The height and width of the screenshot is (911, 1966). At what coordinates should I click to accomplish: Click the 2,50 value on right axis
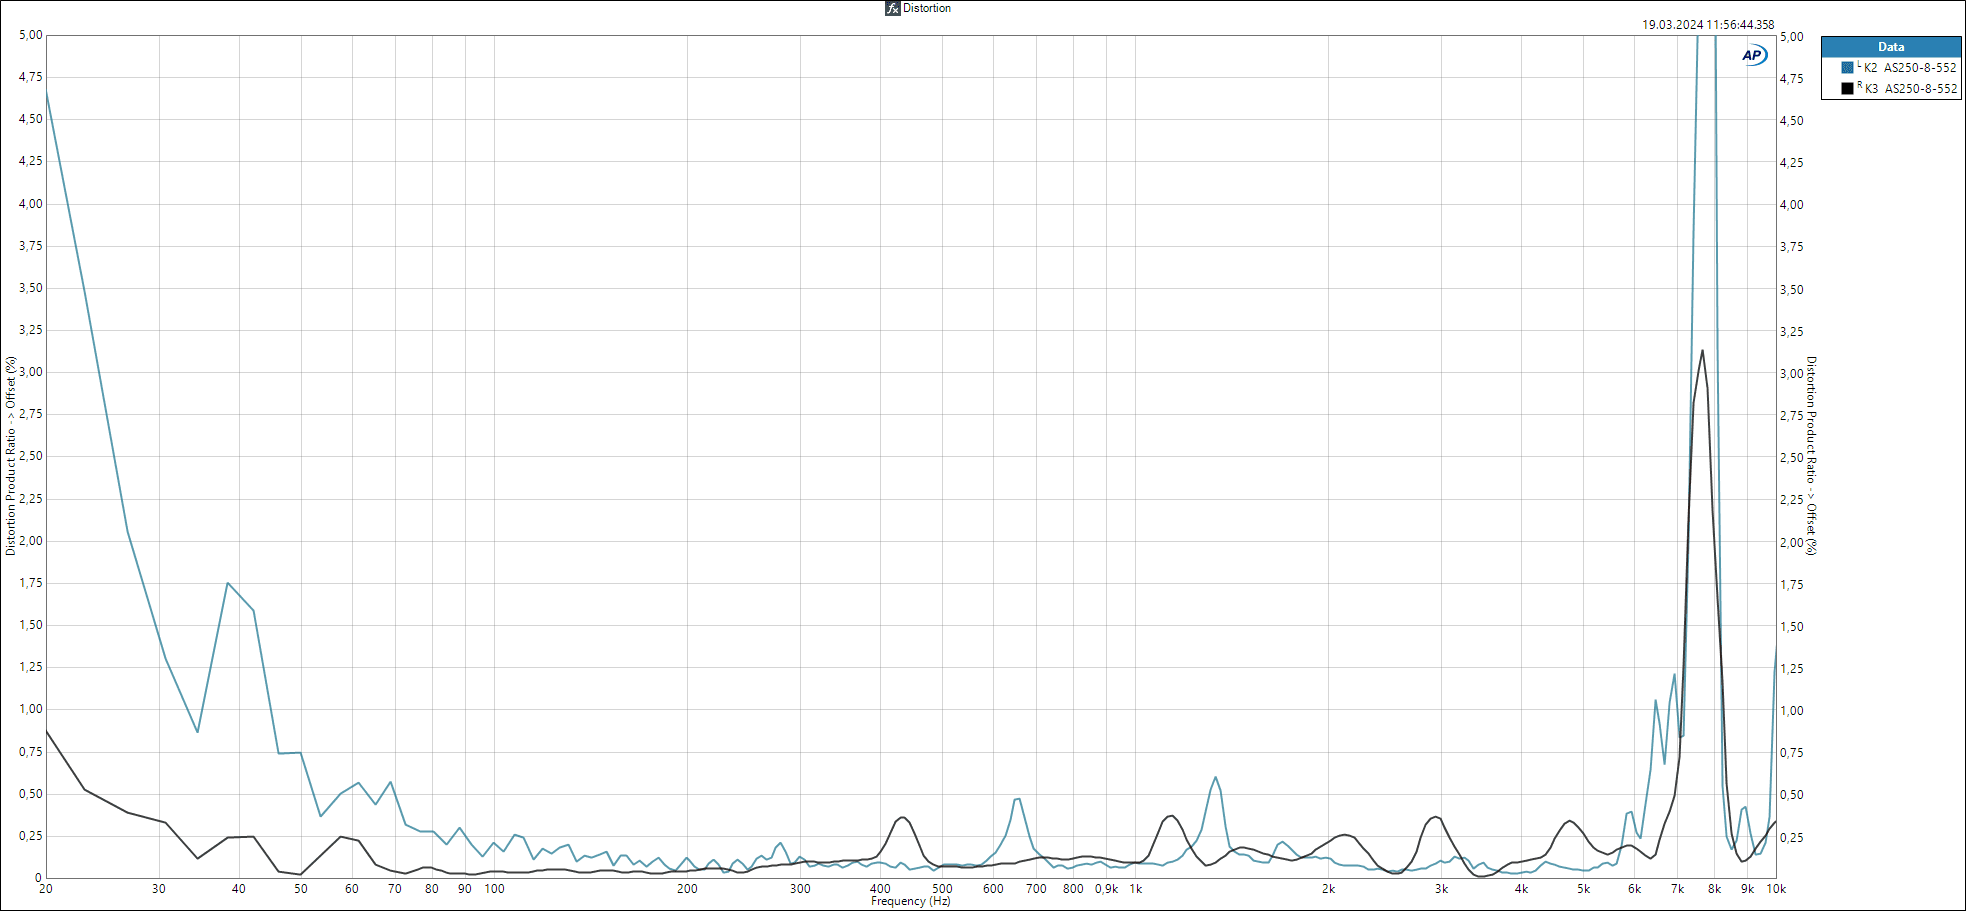coord(1792,458)
